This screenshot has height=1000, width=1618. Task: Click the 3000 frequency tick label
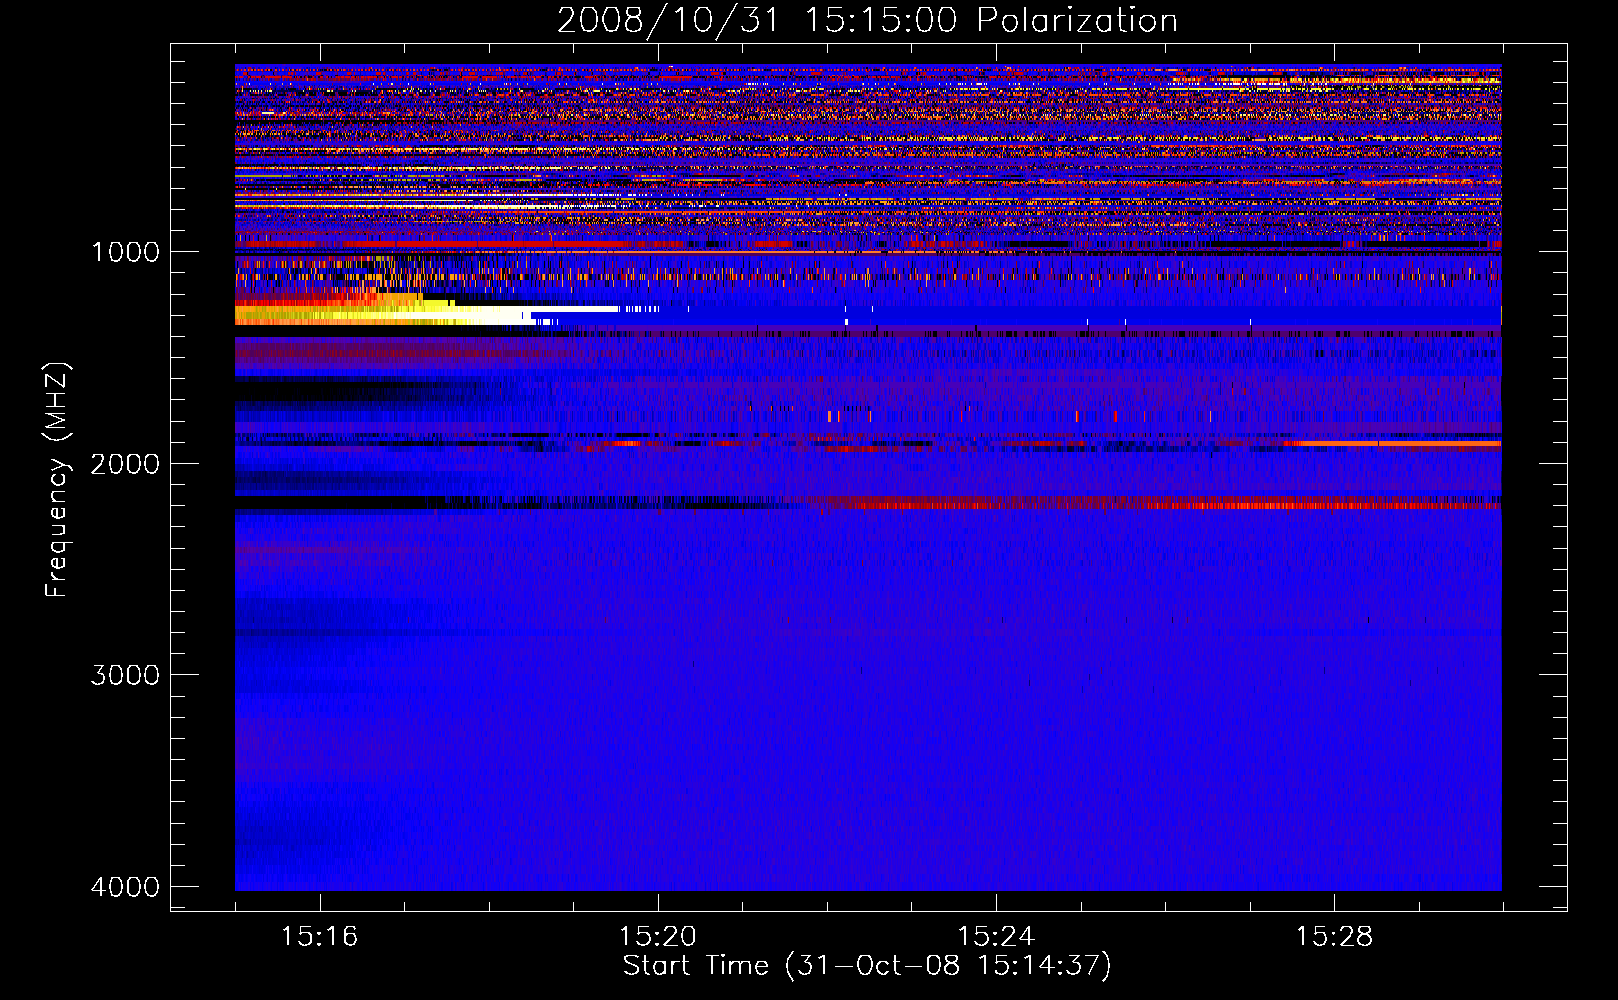(x=125, y=675)
